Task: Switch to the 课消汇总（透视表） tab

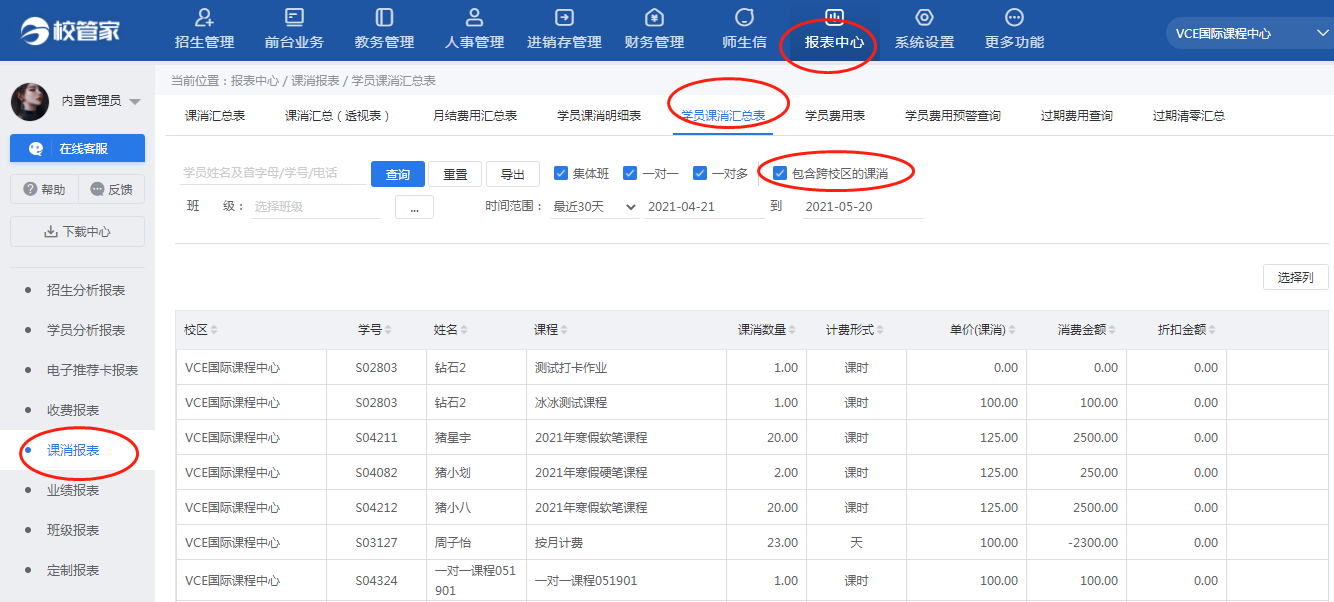Action: coord(339,116)
